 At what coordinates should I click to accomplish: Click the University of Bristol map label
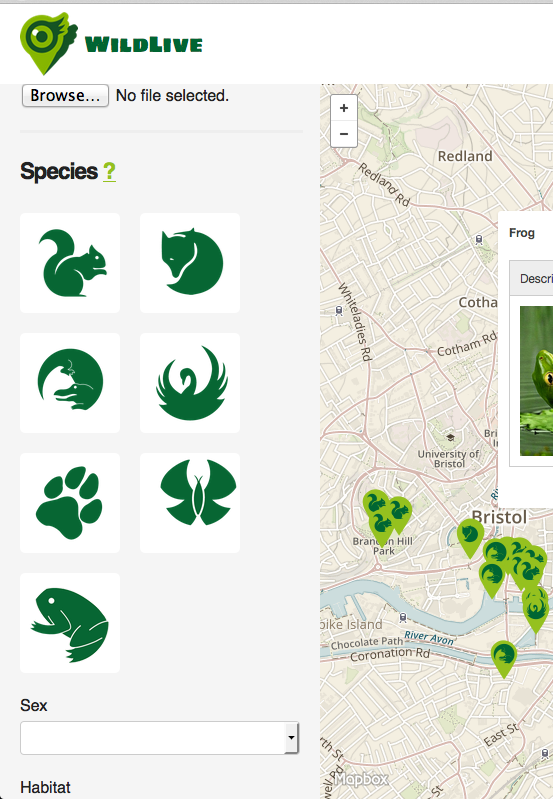pos(449,459)
